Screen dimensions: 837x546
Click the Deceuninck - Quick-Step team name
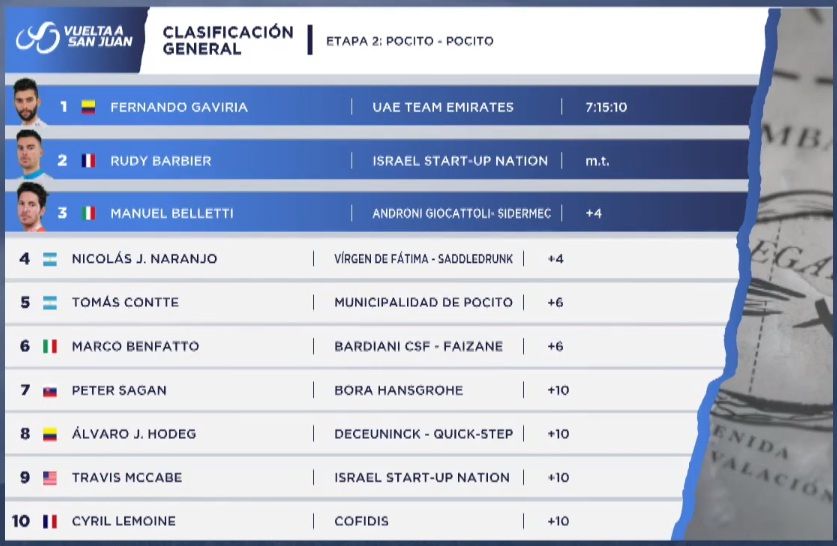(423, 434)
